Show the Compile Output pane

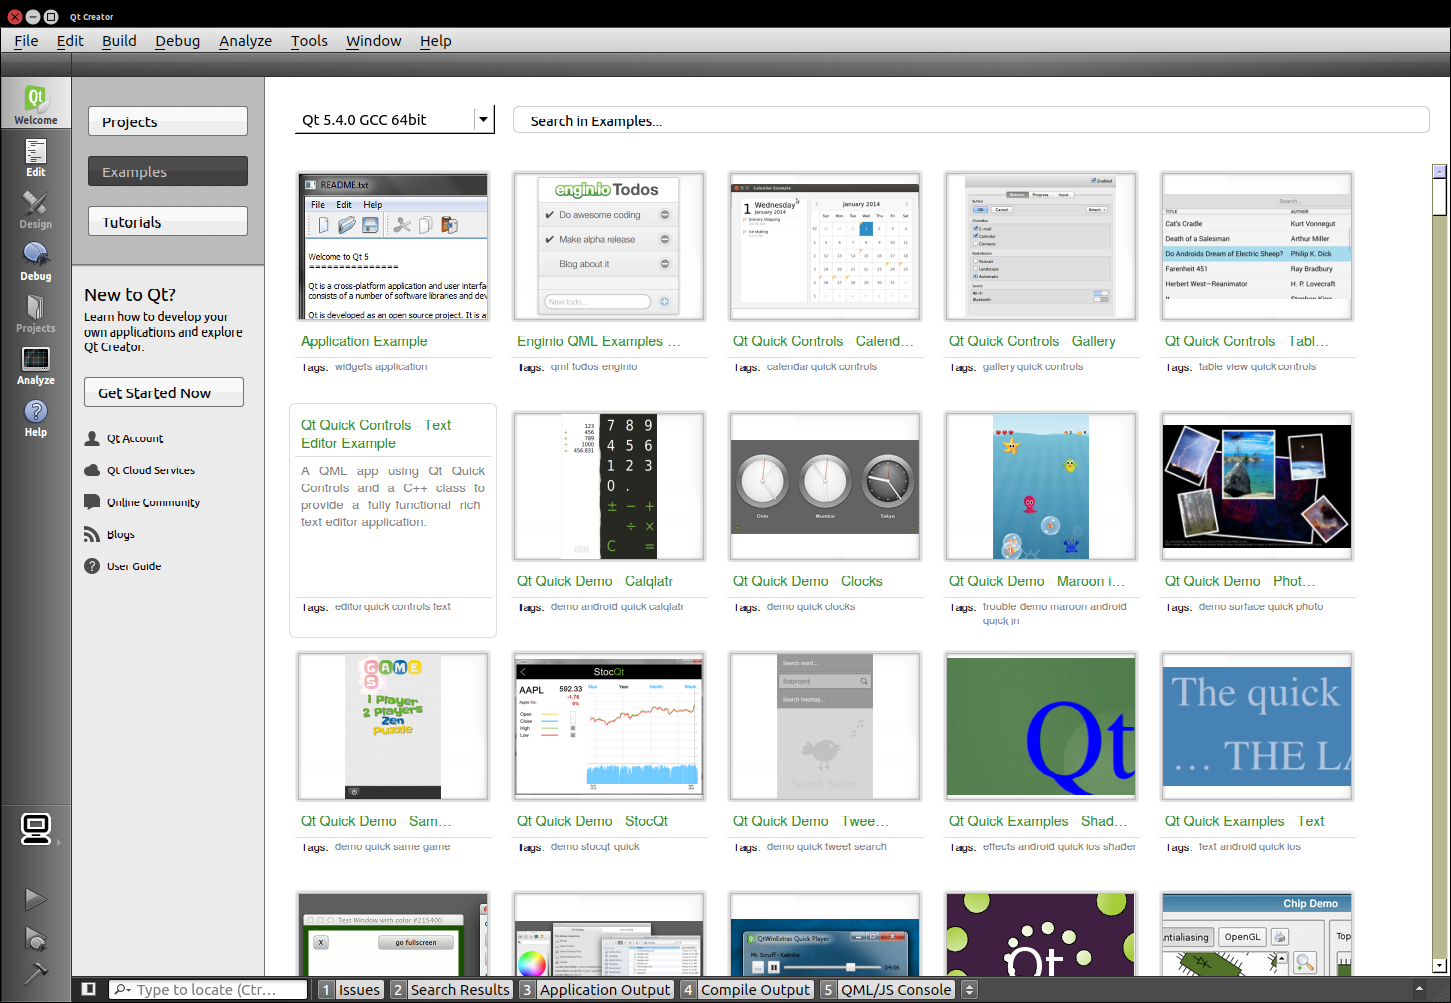(x=746, y=989)
